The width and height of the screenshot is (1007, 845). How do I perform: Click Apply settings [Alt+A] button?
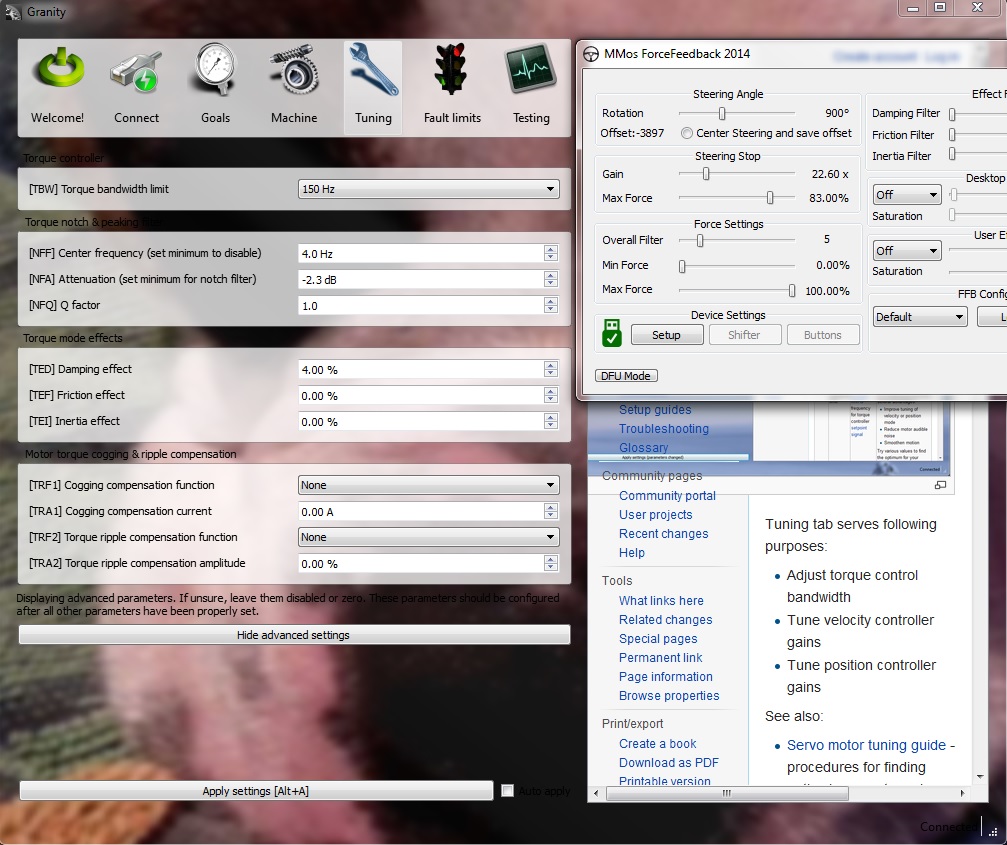tap(256, 791)
